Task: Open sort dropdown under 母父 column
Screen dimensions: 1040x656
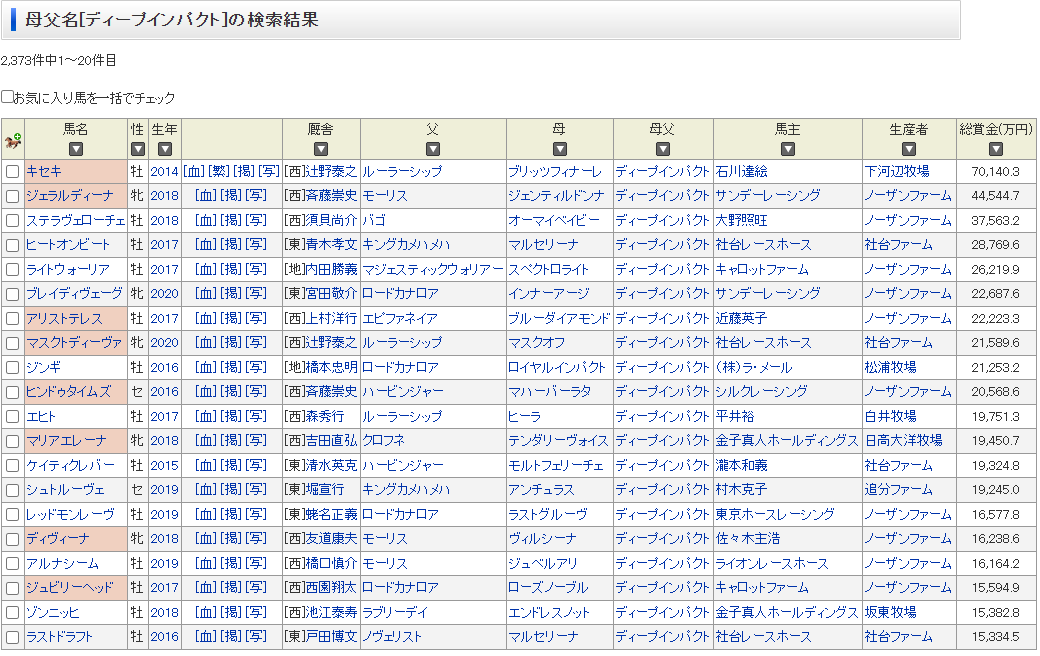Action: [663, 149]
